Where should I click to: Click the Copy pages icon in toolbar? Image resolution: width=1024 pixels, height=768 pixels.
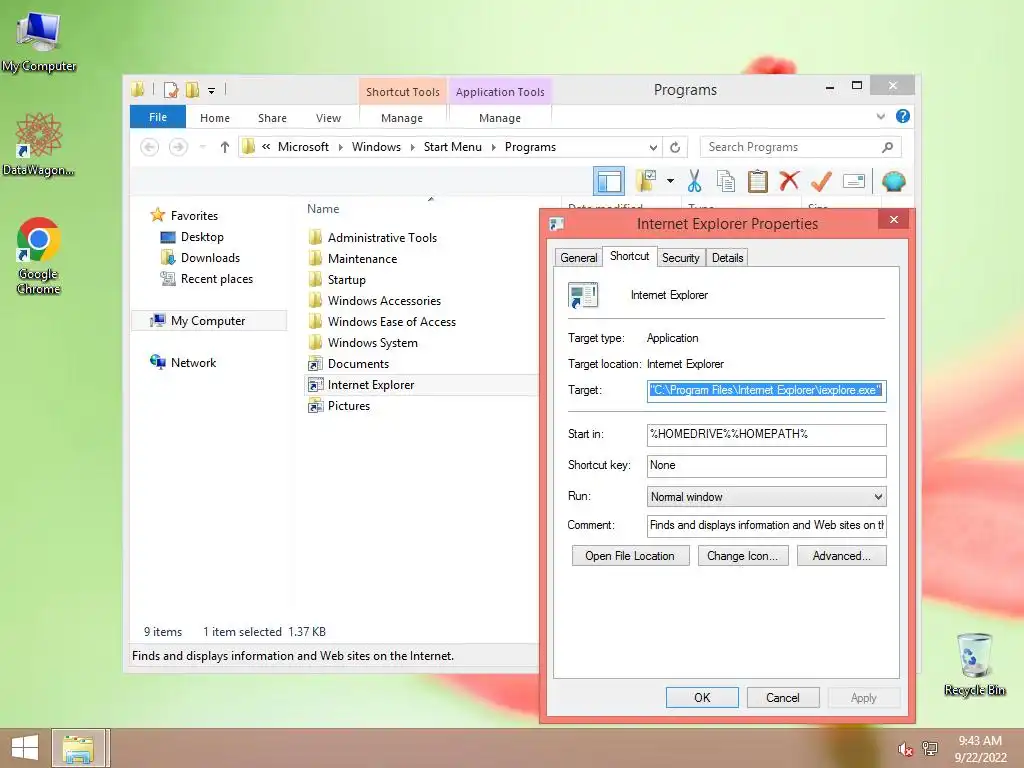tap(726, 181)
